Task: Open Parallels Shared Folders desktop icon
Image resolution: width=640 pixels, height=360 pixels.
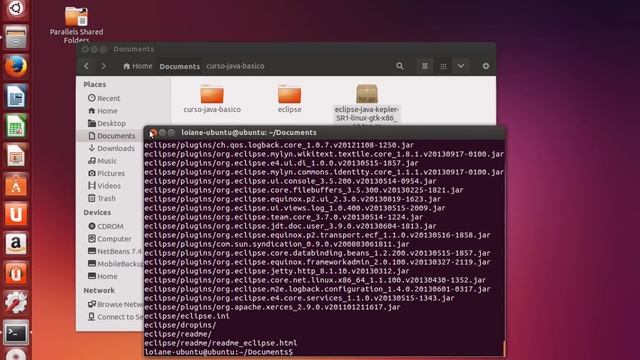Action: 76,24
